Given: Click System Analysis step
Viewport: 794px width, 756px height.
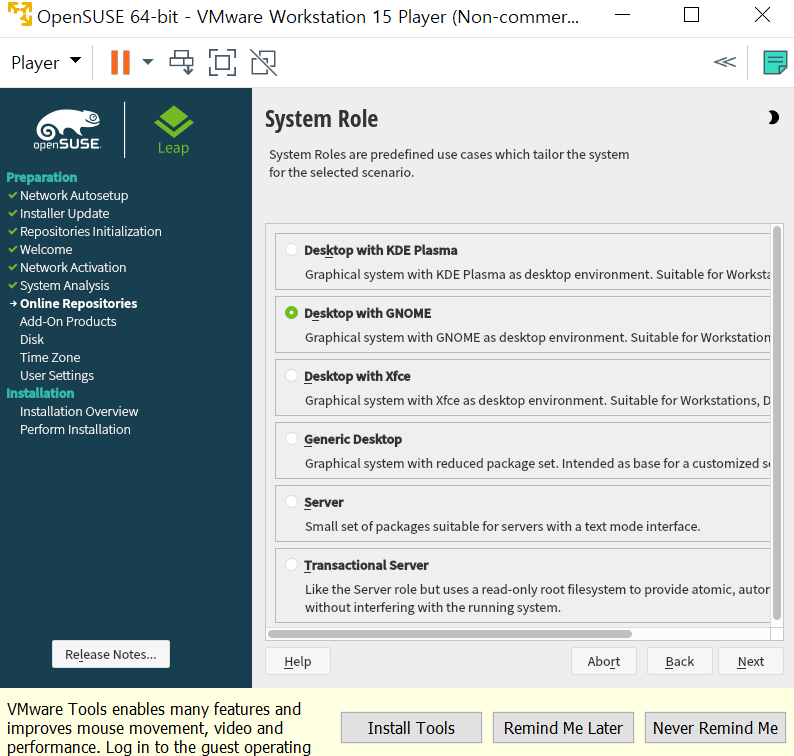Looking at the screenshot, I should pyautogui.click(x=64, y=286).
